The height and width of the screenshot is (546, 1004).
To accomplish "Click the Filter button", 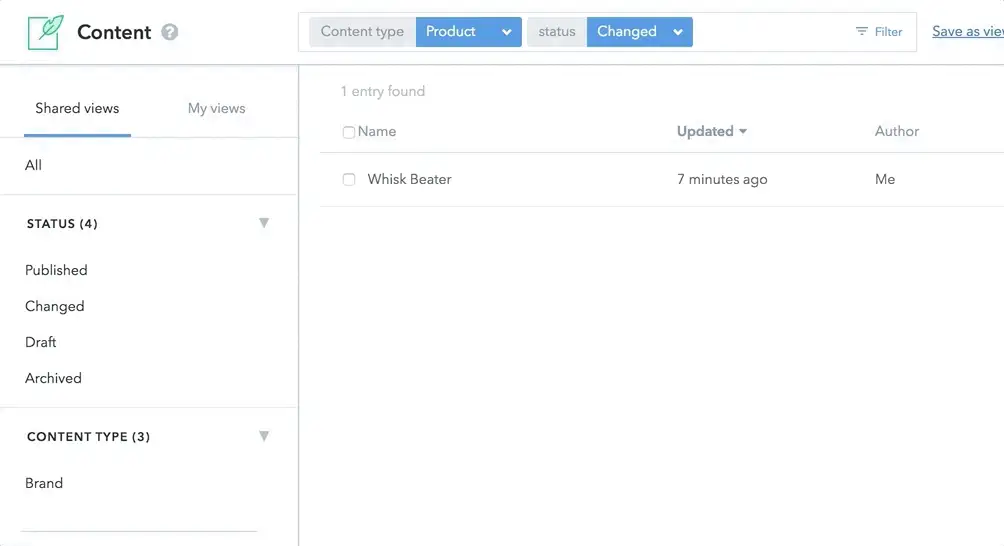I will click(879, 31).
